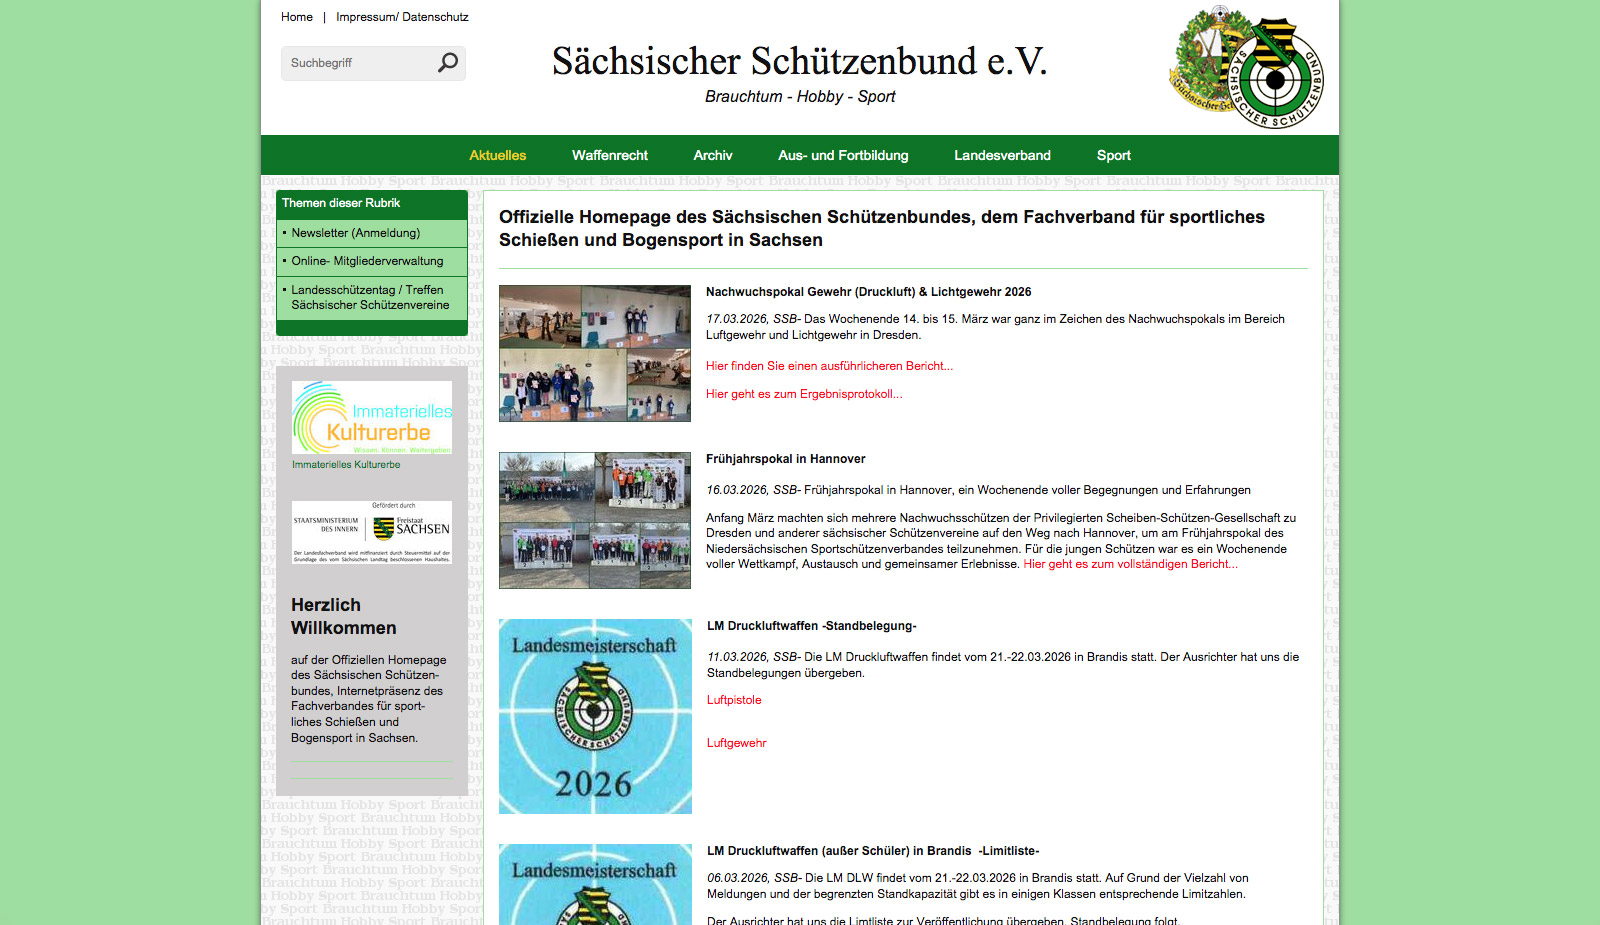Open the Ergebnisprotokoll link
Screen dimensions: 1600x925
(804, 394)
